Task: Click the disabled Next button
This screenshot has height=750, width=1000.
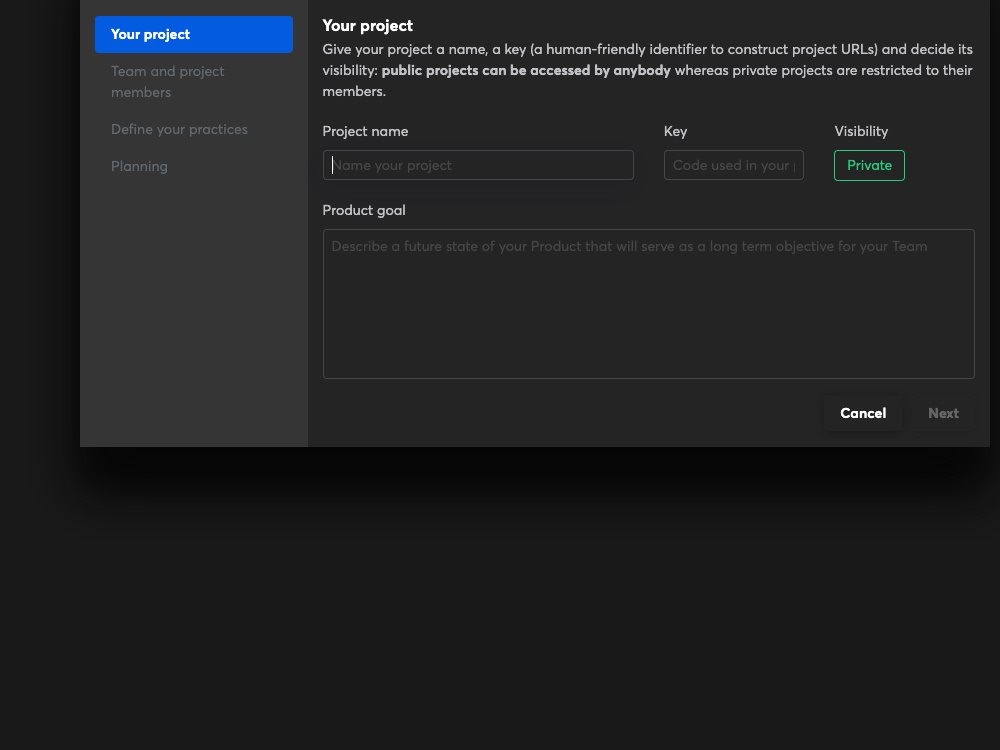Action: point(942,413)
